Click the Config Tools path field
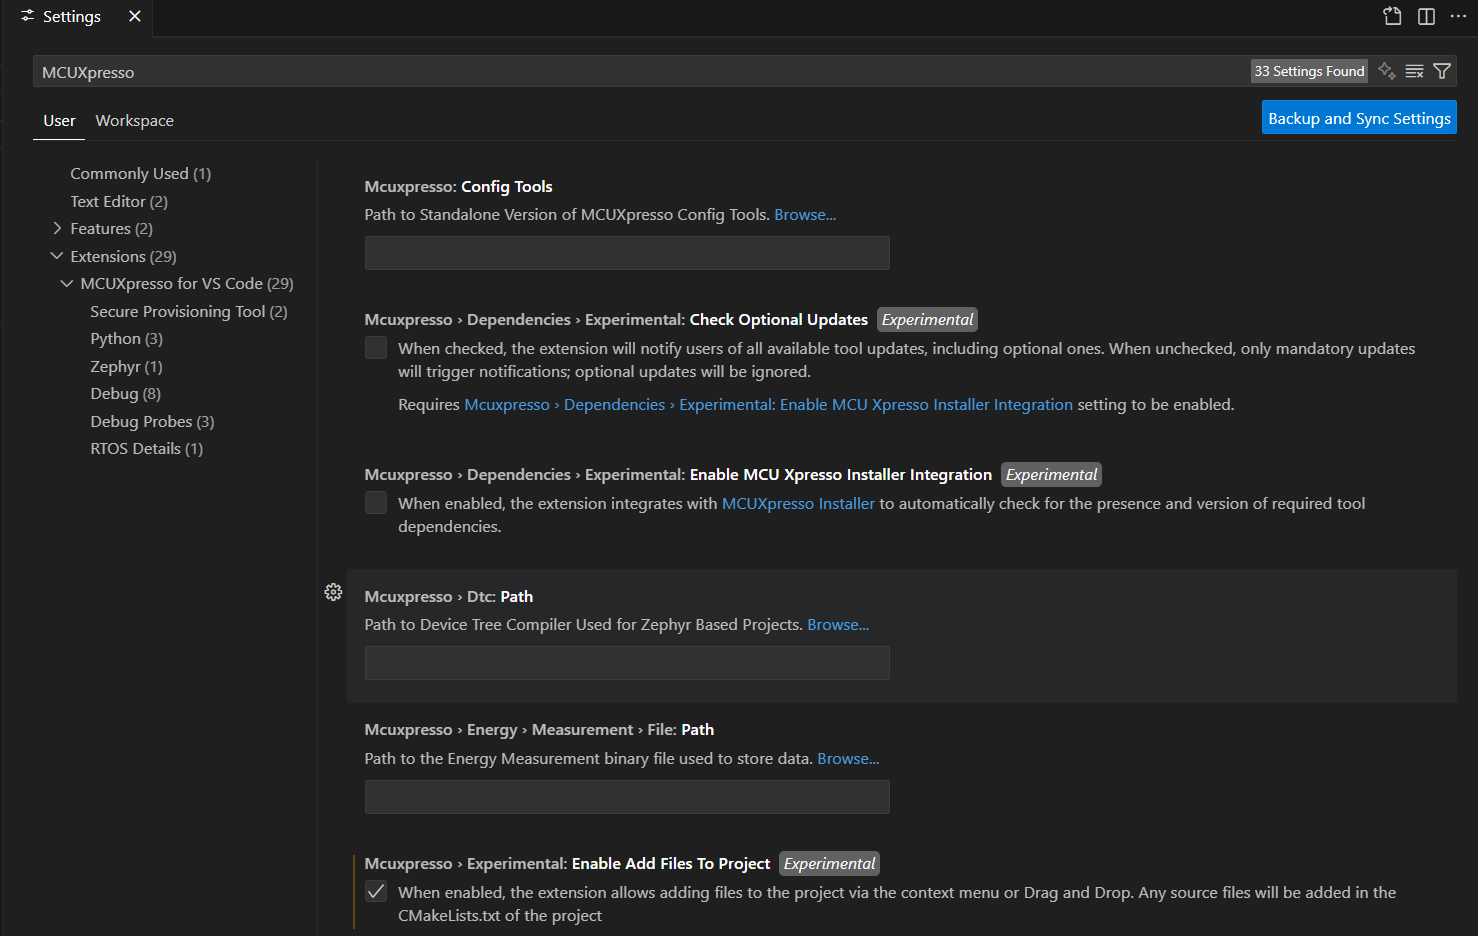The height and width of the screenshot is (936, 1478). (x=626, y=253)
